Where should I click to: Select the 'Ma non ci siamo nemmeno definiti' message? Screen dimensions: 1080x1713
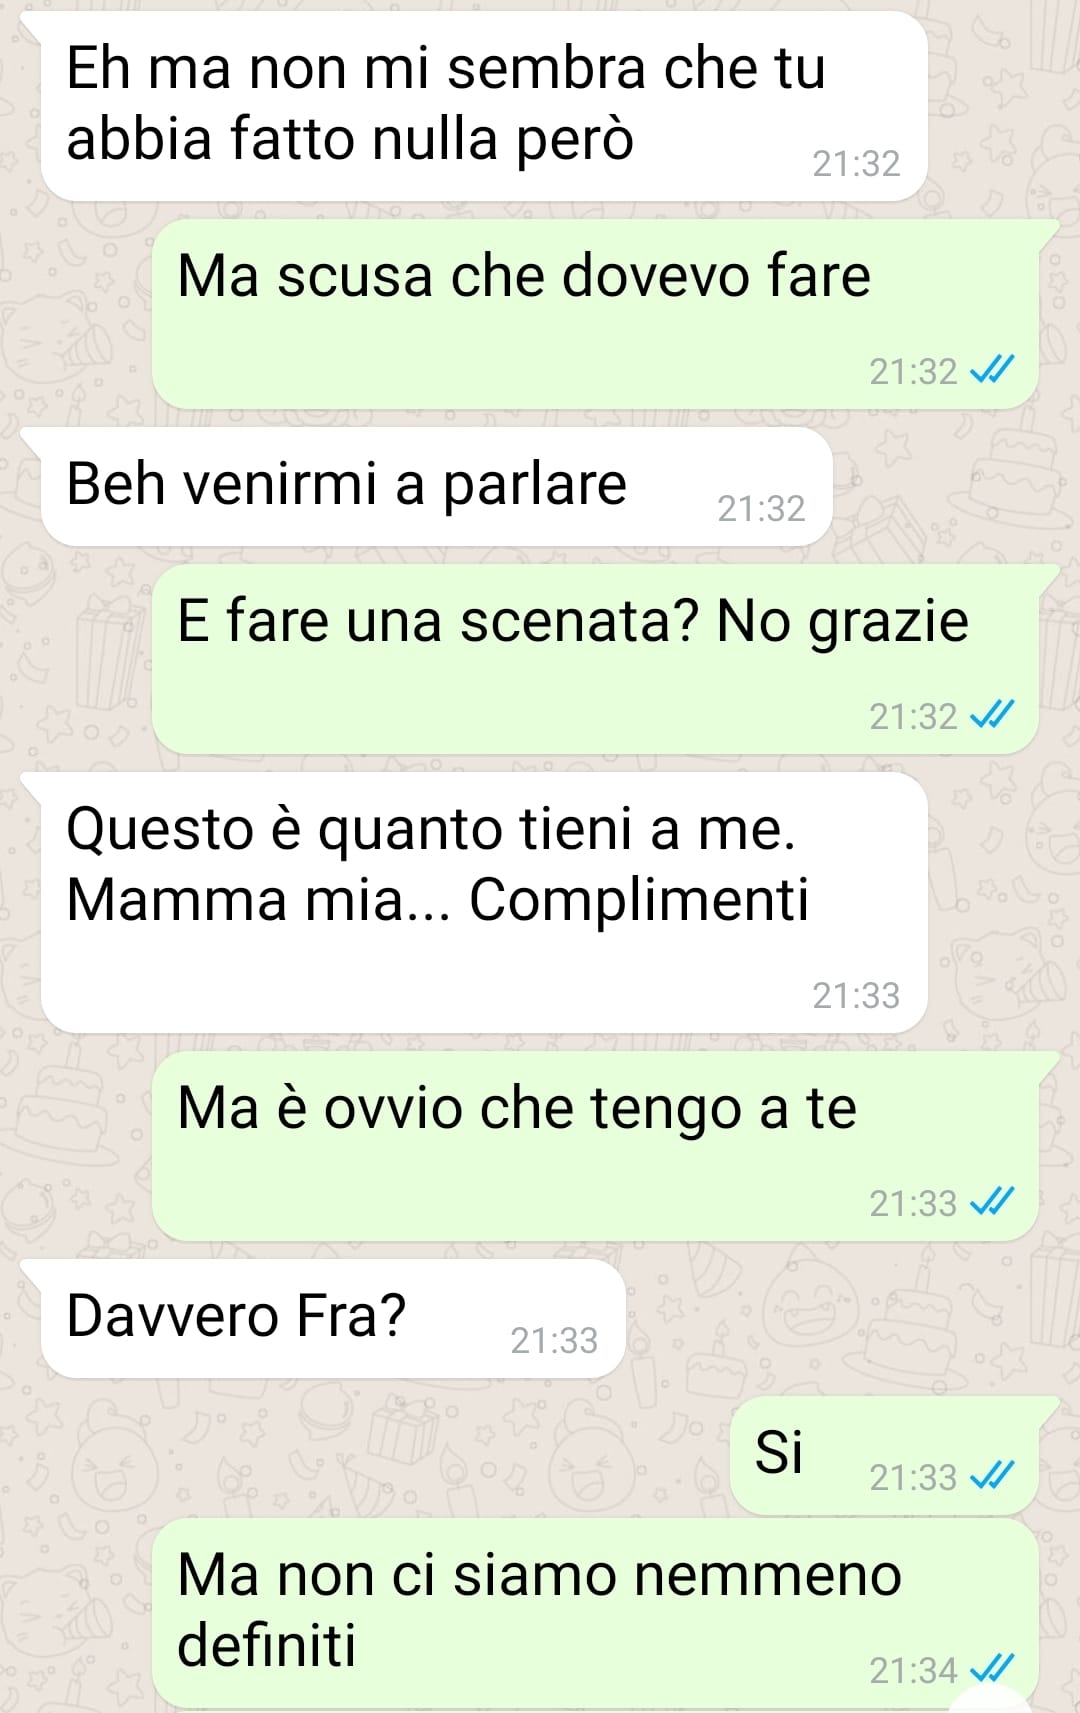tap(595, 1613)
